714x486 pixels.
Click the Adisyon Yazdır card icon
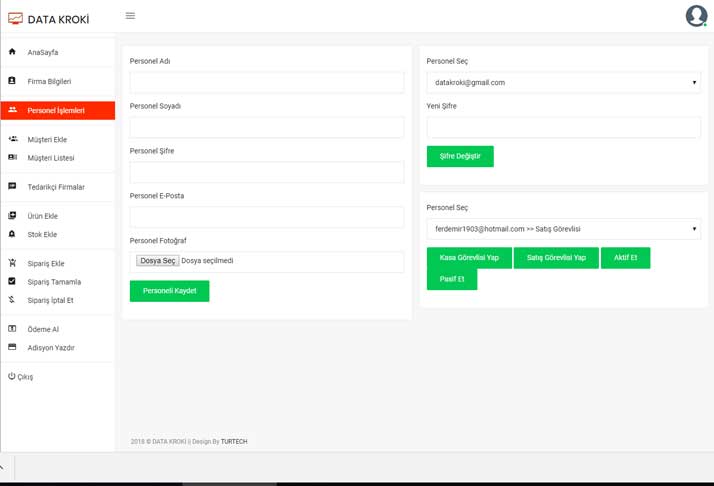coord(12,347)
